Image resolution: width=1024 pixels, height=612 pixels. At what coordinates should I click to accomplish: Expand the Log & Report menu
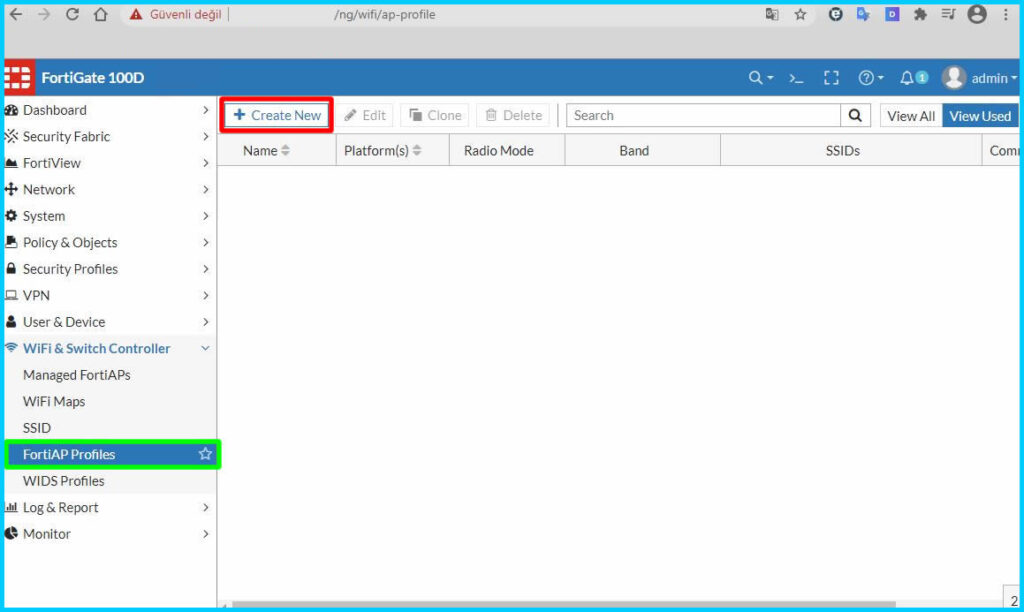click(x=110, y=507)
